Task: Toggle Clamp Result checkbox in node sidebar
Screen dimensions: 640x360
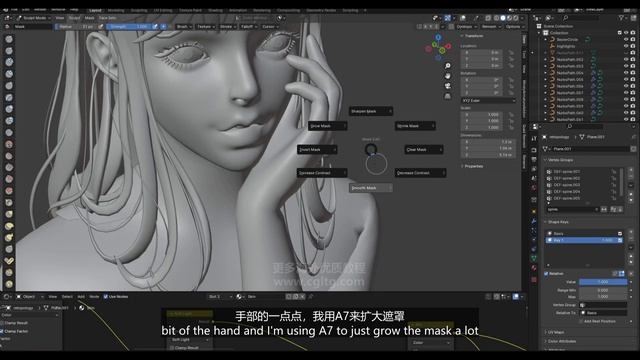Action: click(2, 323)
